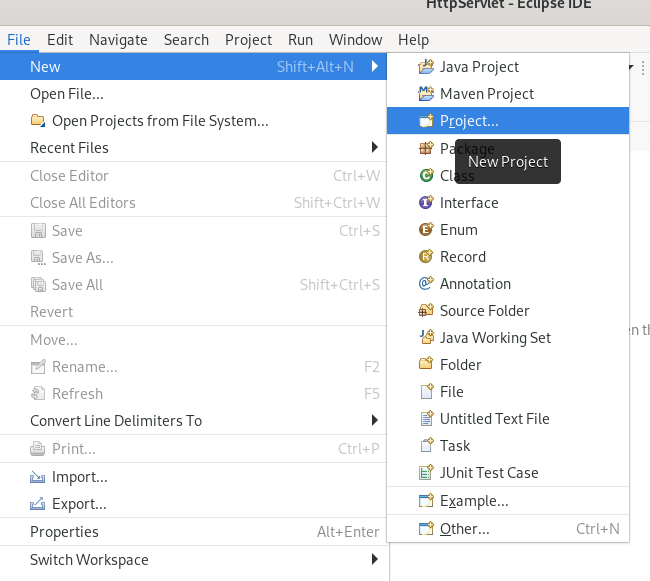
Task: Click the Project... wizard icon
Action: click(426, 121)
